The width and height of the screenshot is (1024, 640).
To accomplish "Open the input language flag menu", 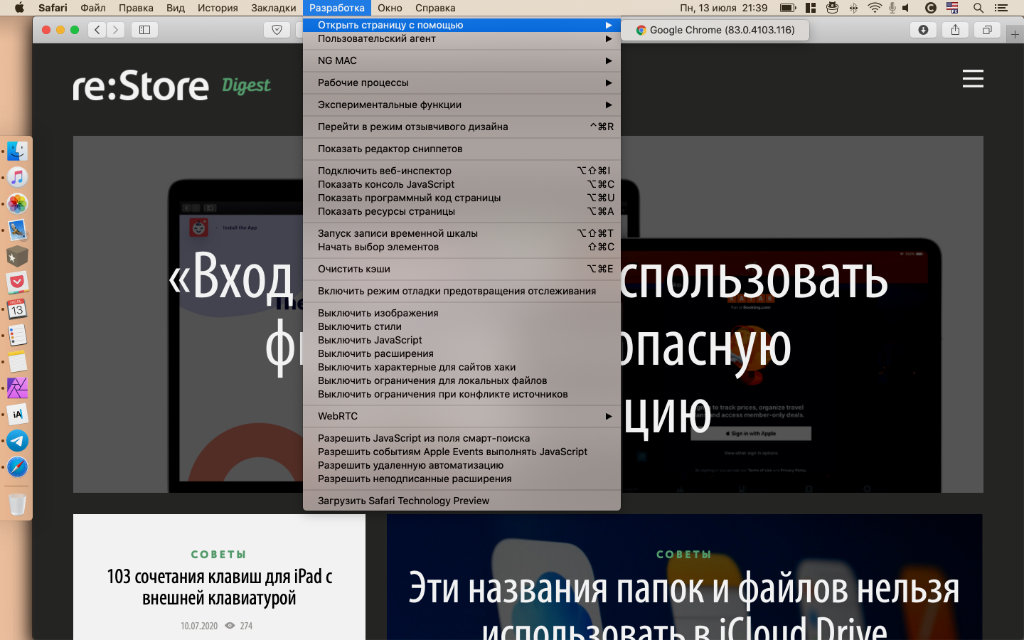I will 952,8.
